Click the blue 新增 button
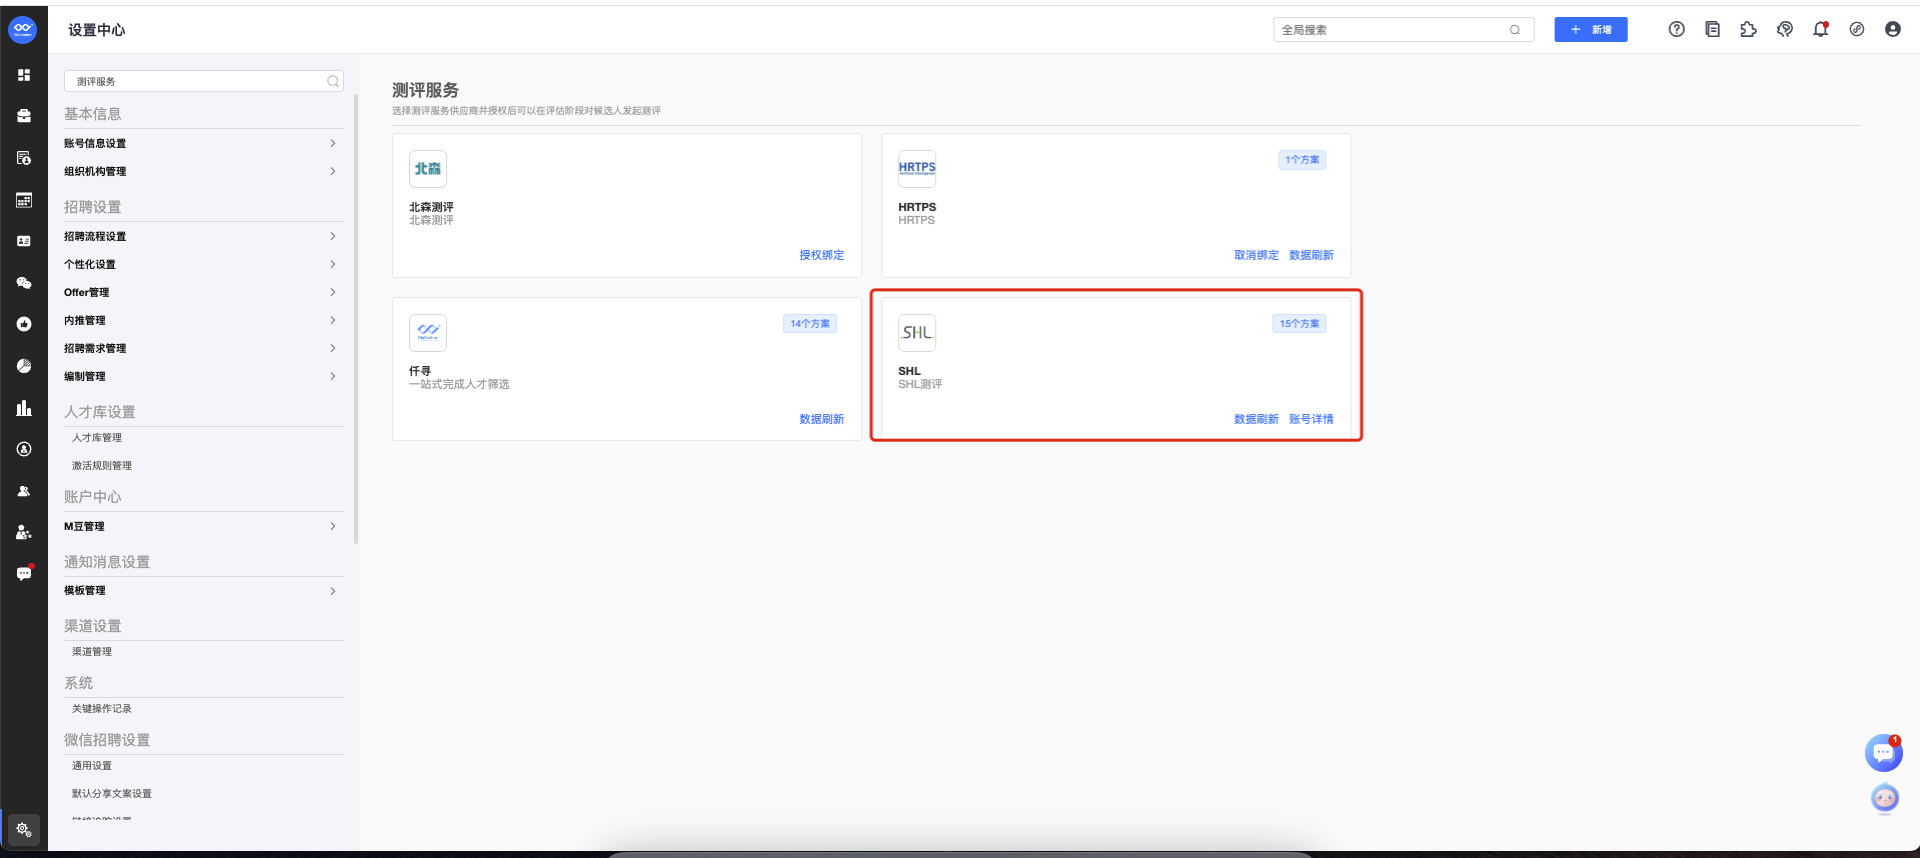This screenshot has width=1920, height=858. tap(1591, 29)
